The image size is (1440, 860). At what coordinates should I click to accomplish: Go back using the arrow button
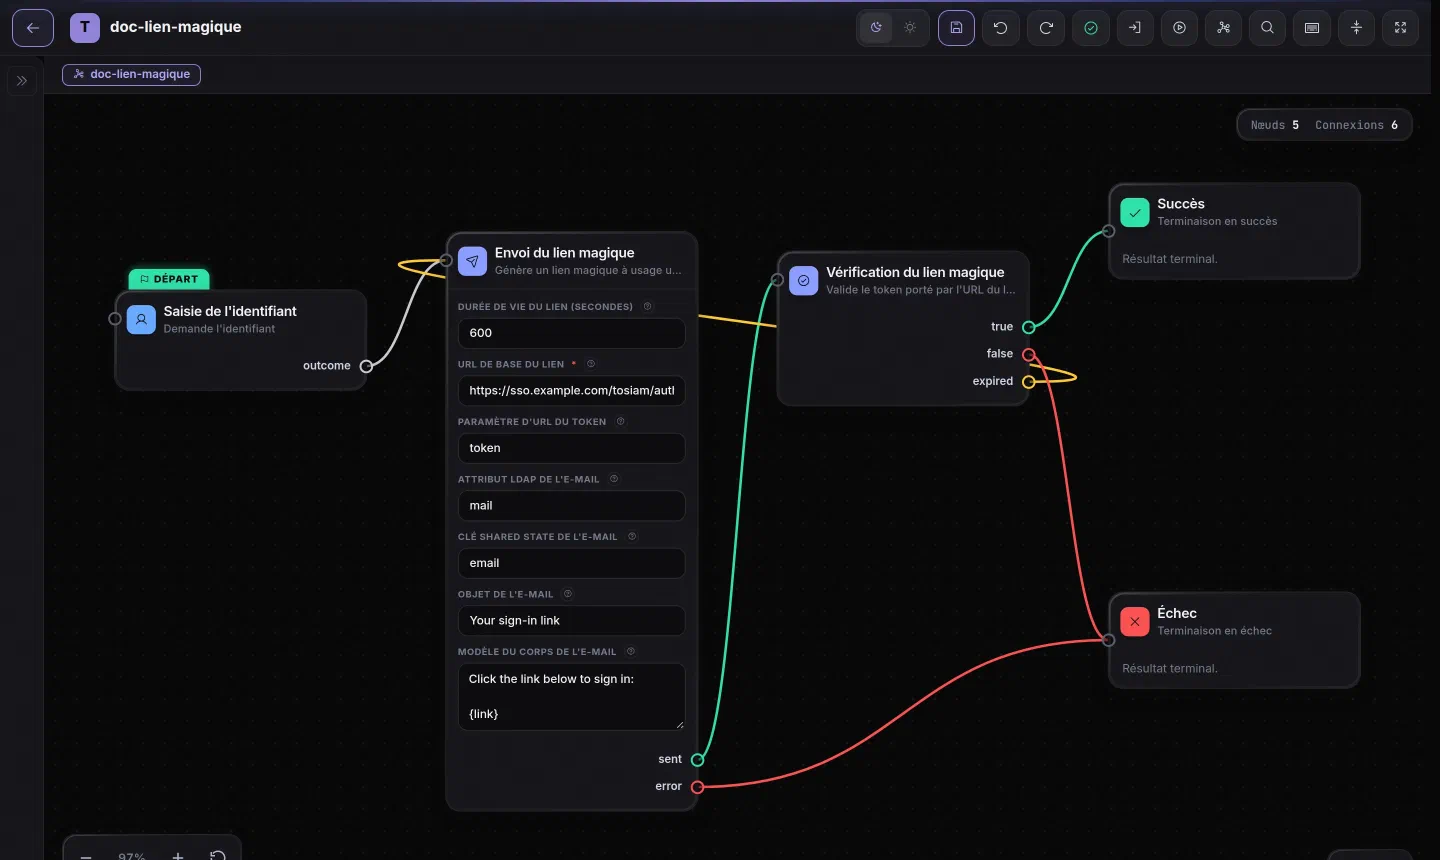pos(33,28)
